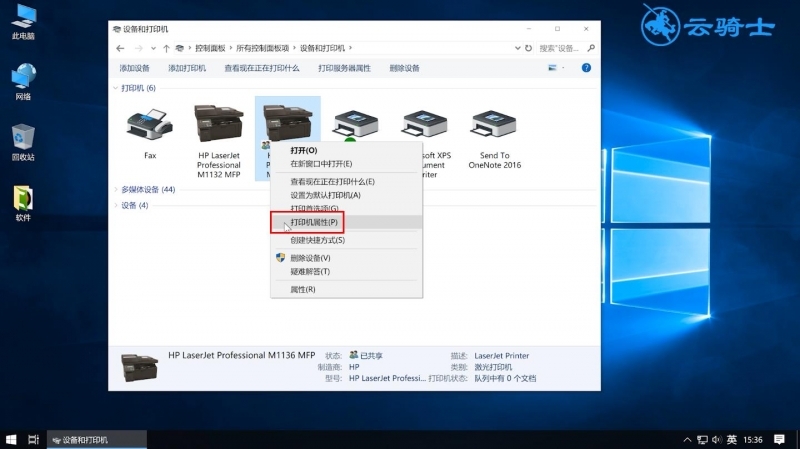Click the printer thumbnail in details pane
800x449 pixels.
point(139,367)
